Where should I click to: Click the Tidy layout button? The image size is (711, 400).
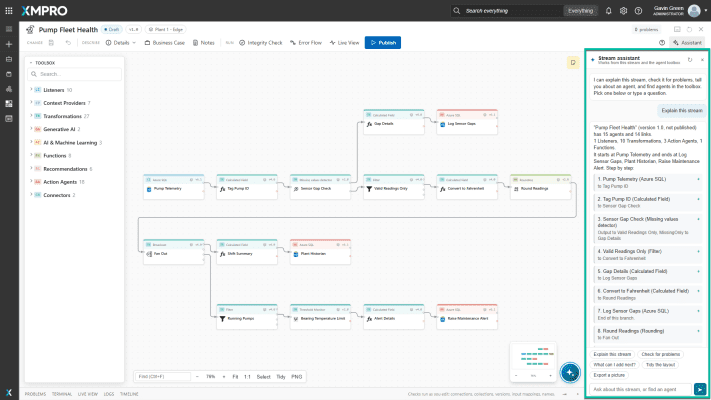click(x=281, y=376)
